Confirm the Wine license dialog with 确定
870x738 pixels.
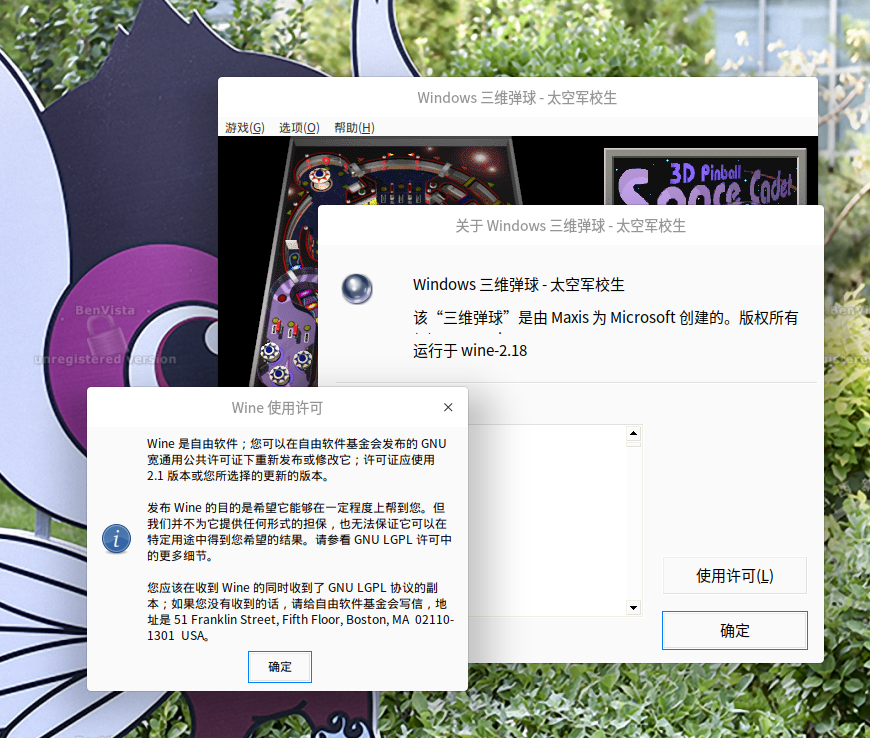click(280, 667)
